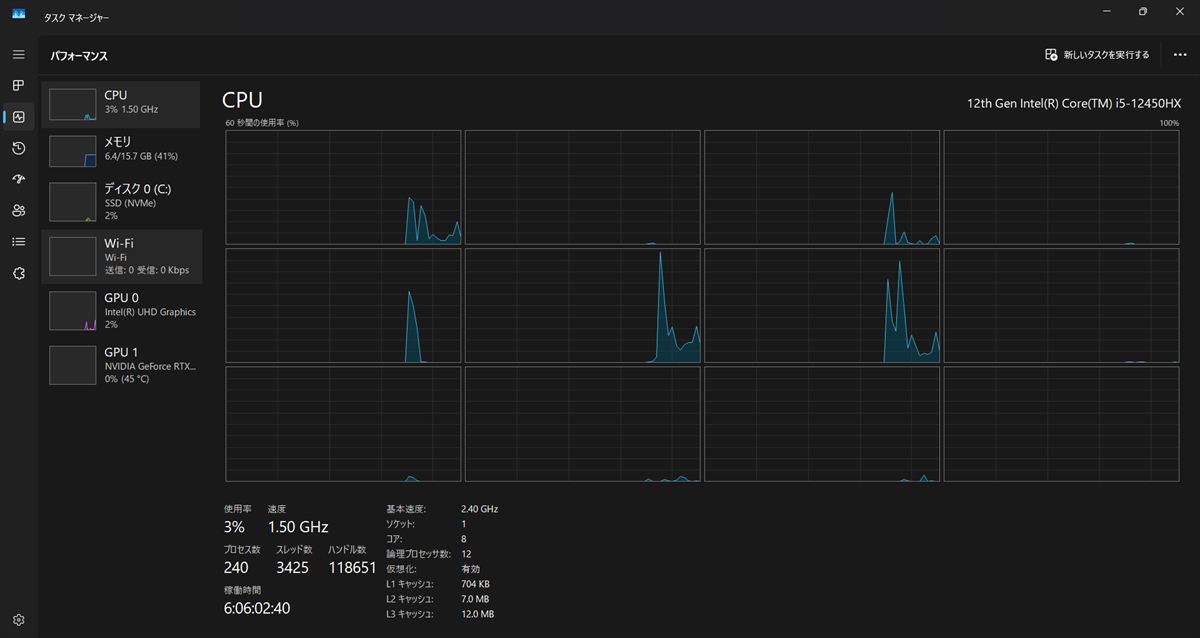1200x638 pixels.
Task: Click the L1 キャッシュ label
Action: [x=410, y=584]
